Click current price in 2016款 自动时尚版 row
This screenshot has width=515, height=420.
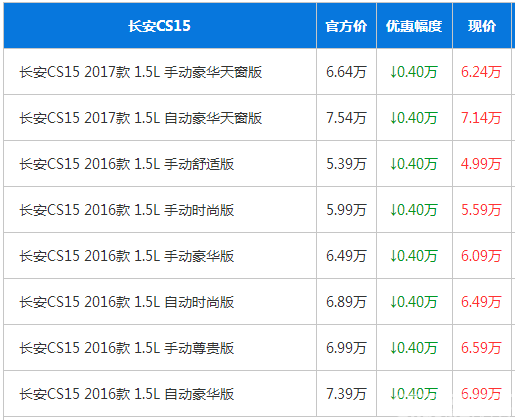481,302
